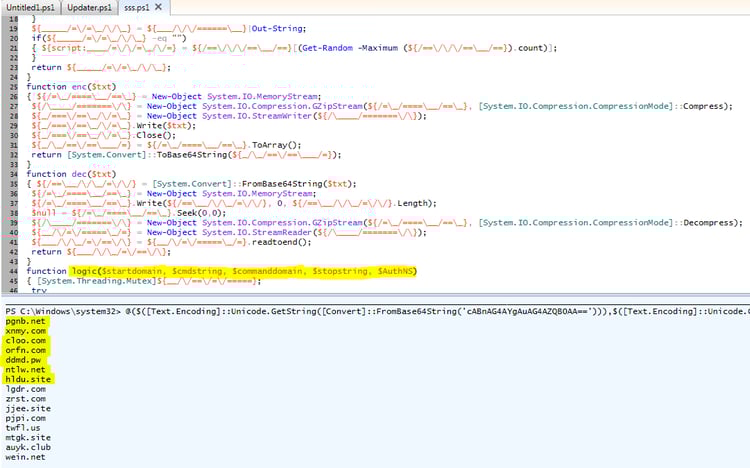This screenshot has height=468, width=750.
Task: Select the sss.ps1 tab
Action: coord(137,8)
